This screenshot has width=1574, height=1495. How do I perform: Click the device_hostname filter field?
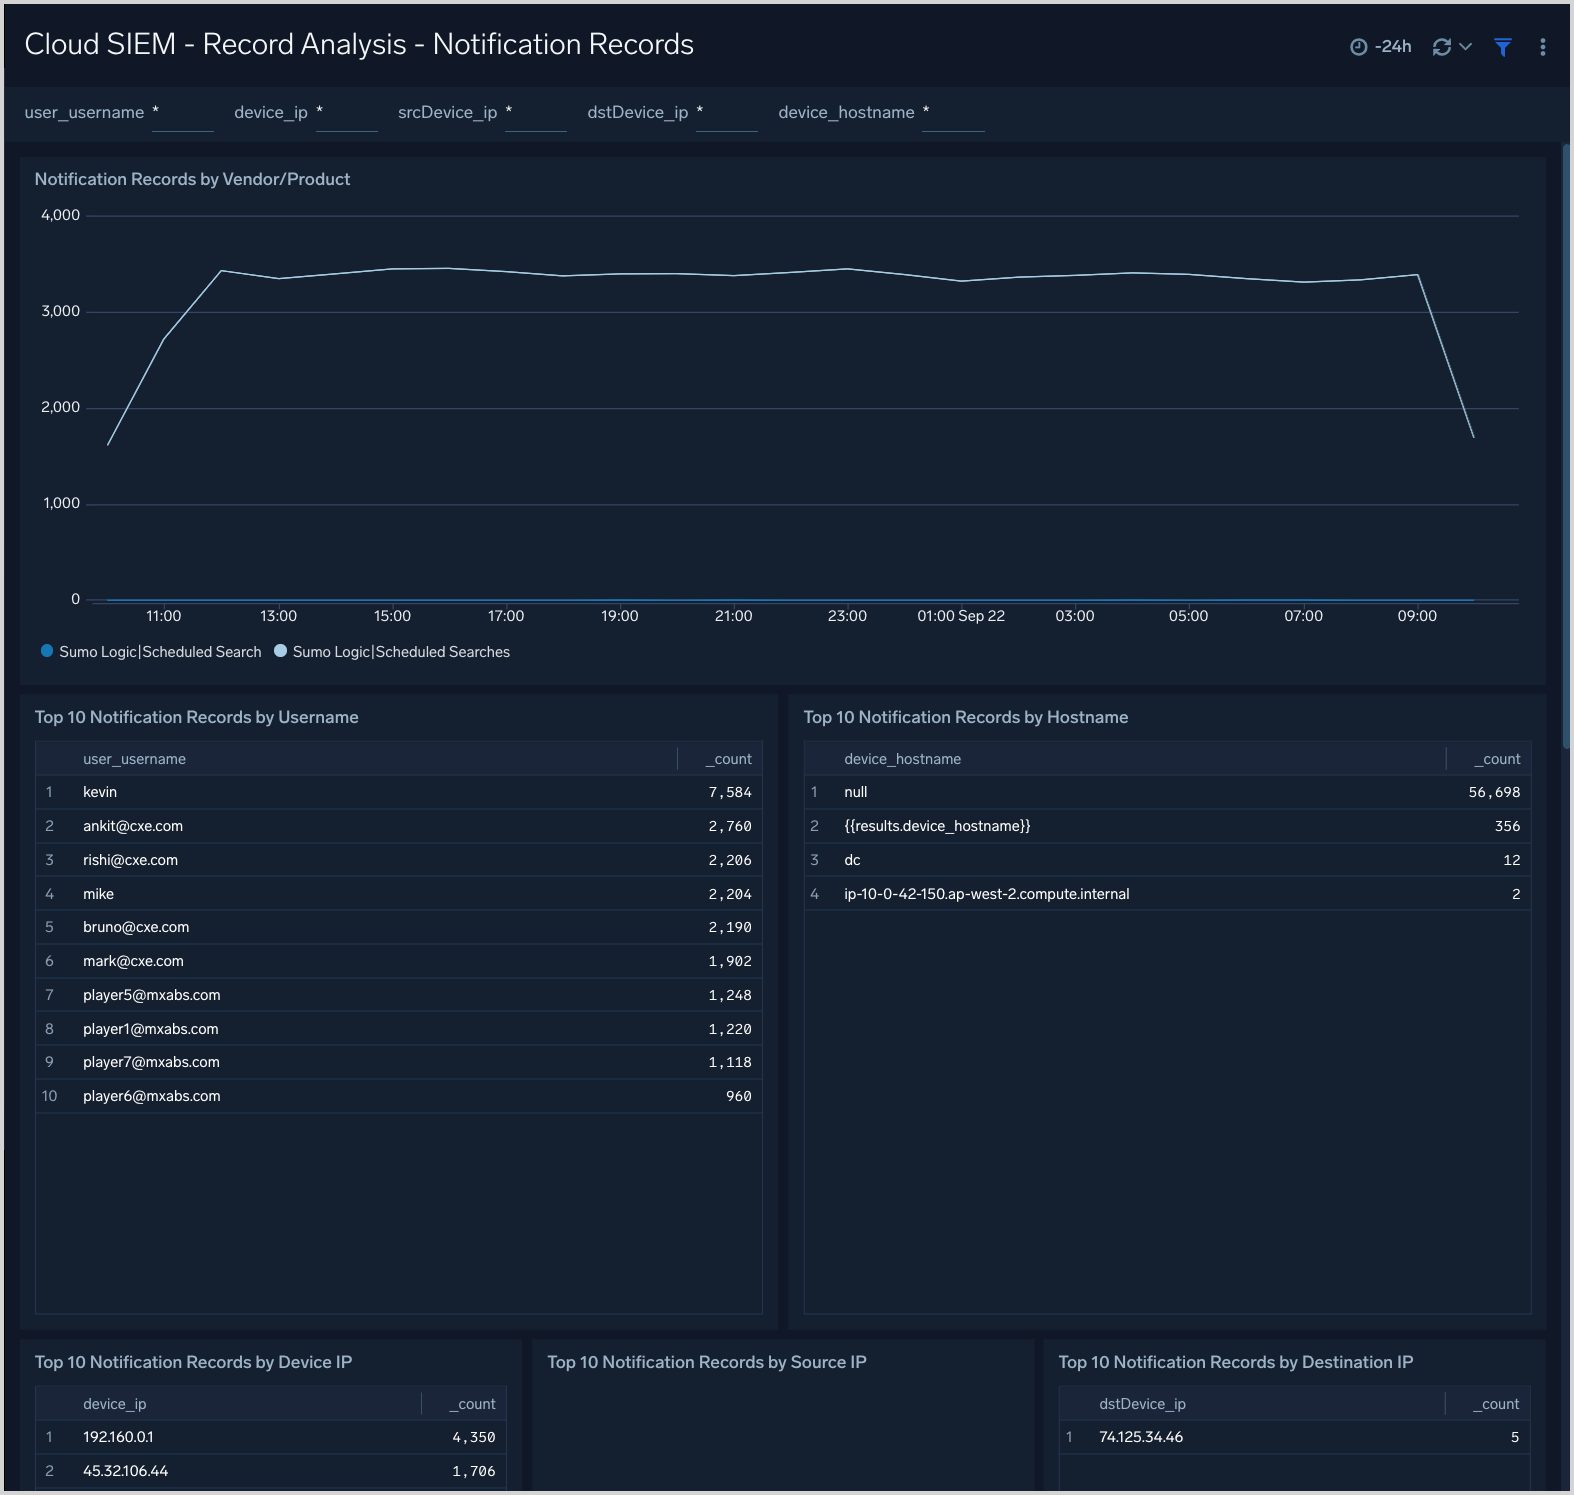952,113
